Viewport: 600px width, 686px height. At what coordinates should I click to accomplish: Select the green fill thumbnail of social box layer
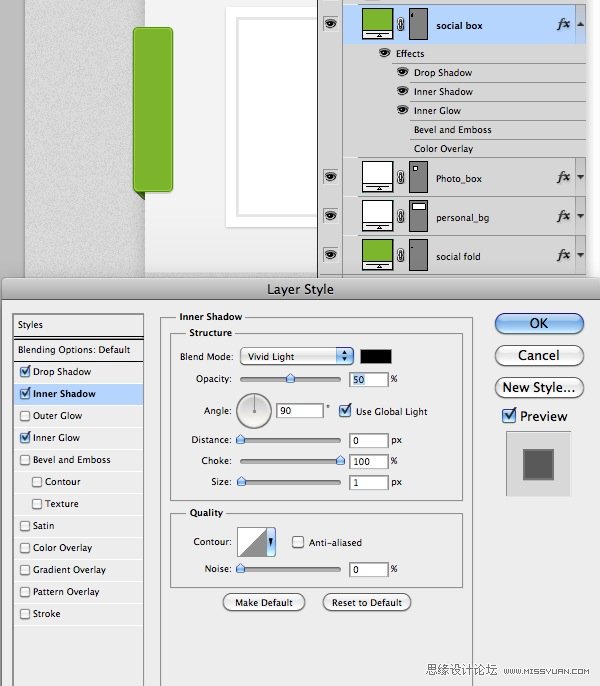coord(377,24)
